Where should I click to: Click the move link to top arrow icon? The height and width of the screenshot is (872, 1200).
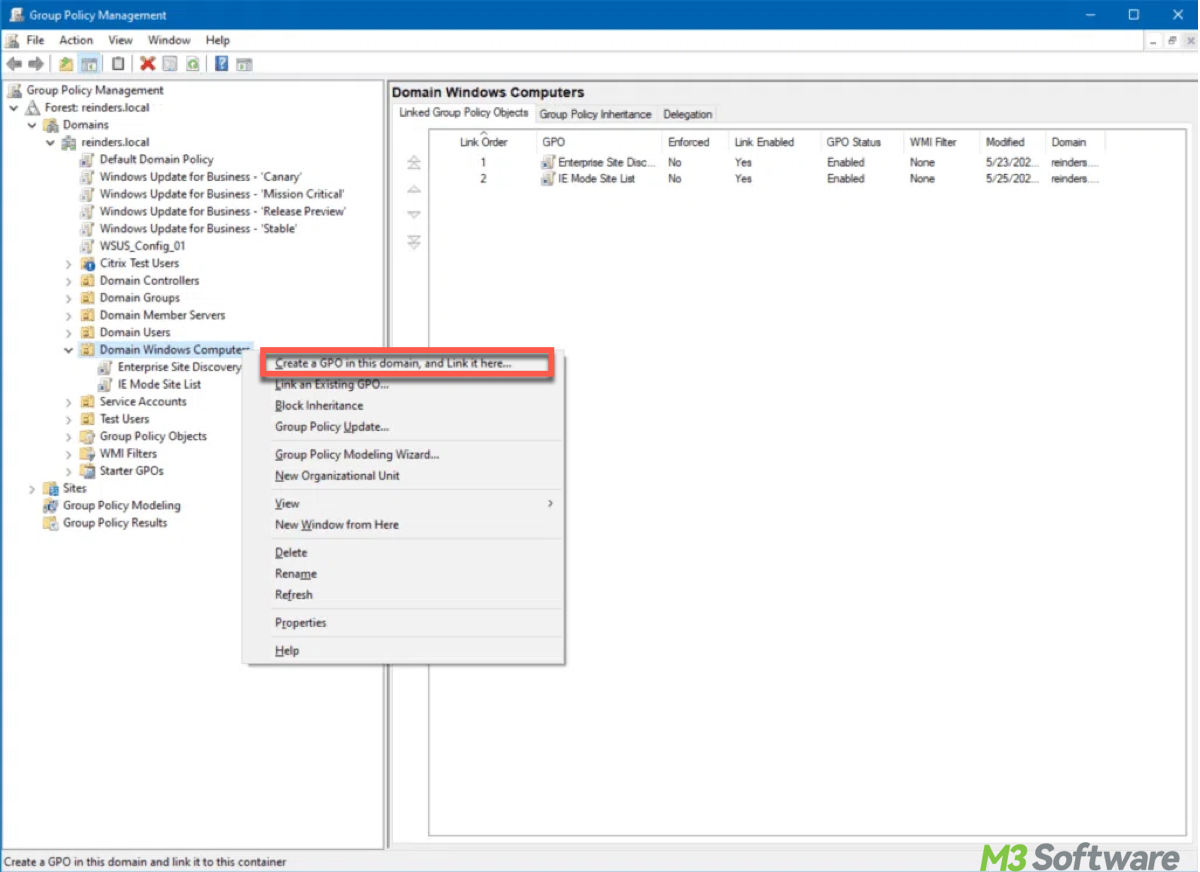[414, 163]
